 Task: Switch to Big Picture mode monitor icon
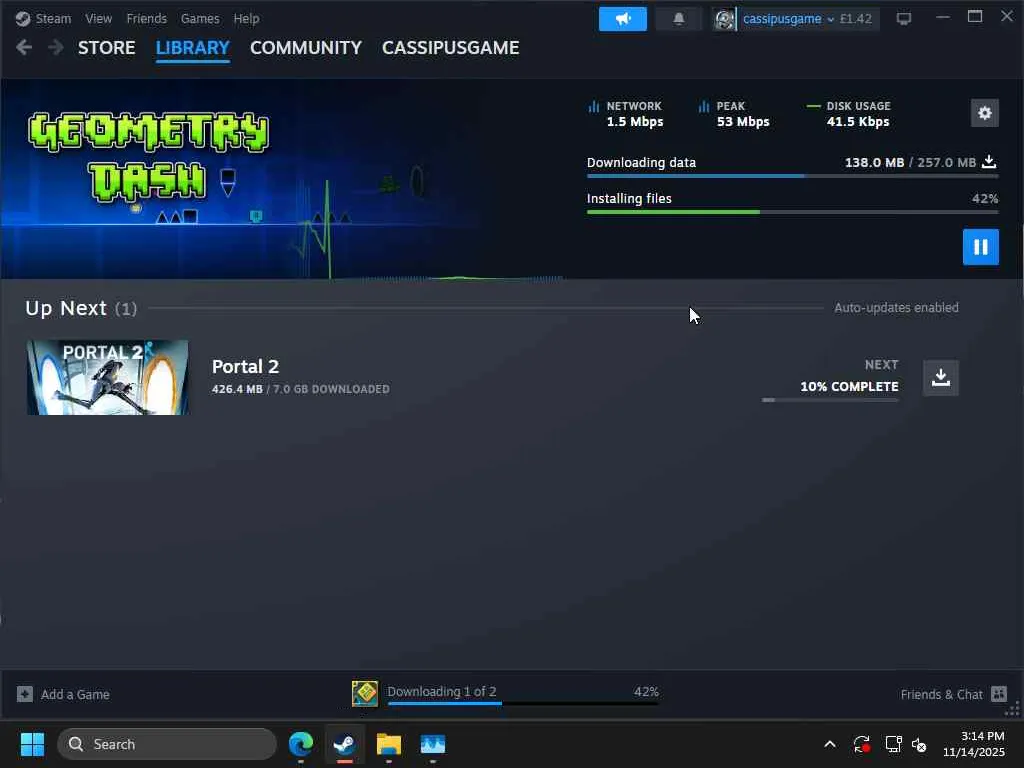(903, 19)
